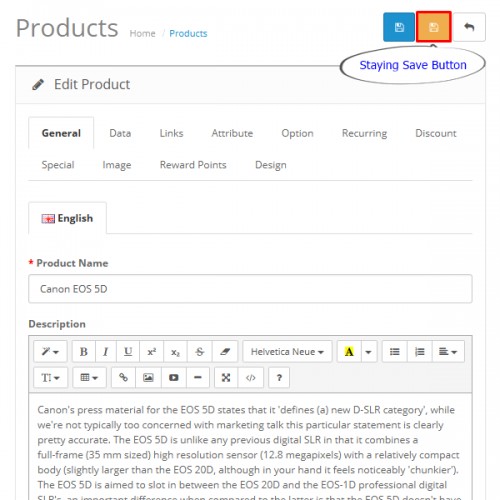
Task: Select the General tab
Action: pyautogui.click(x=61, y=133)
